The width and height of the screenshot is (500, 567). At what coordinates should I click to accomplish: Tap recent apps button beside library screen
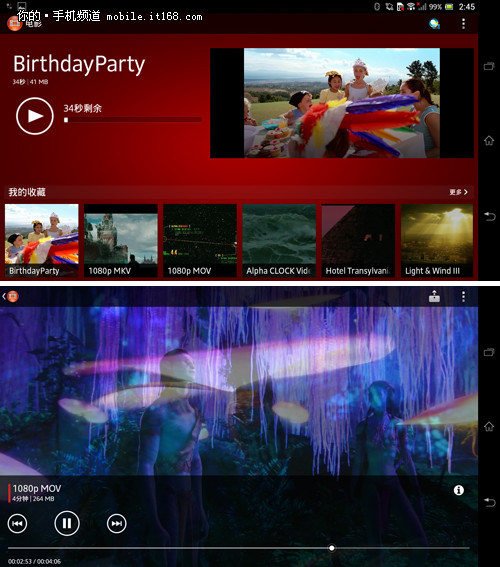click(489, 66)
